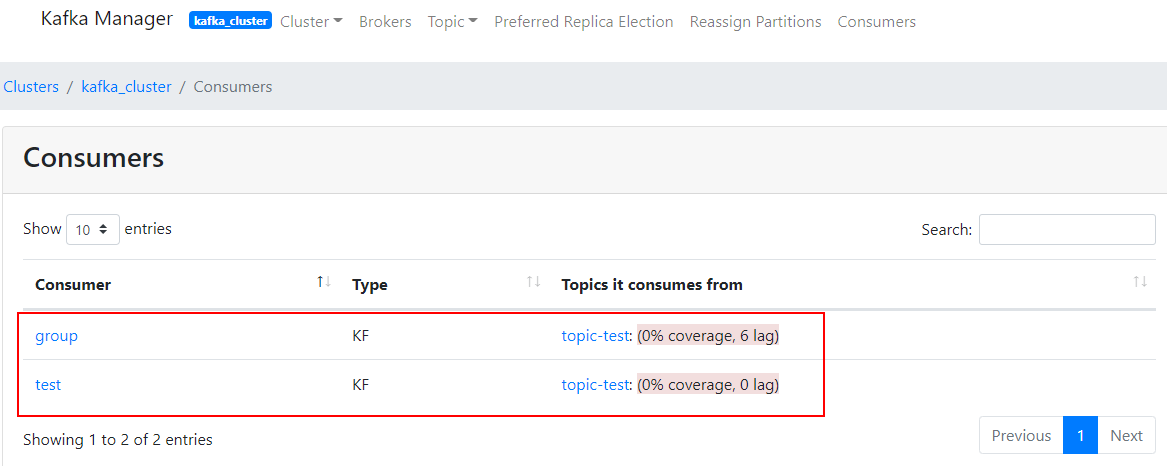Select page 1 in pagination
The width and height of the screenshot is (1167, 466).
[1081, 435]
